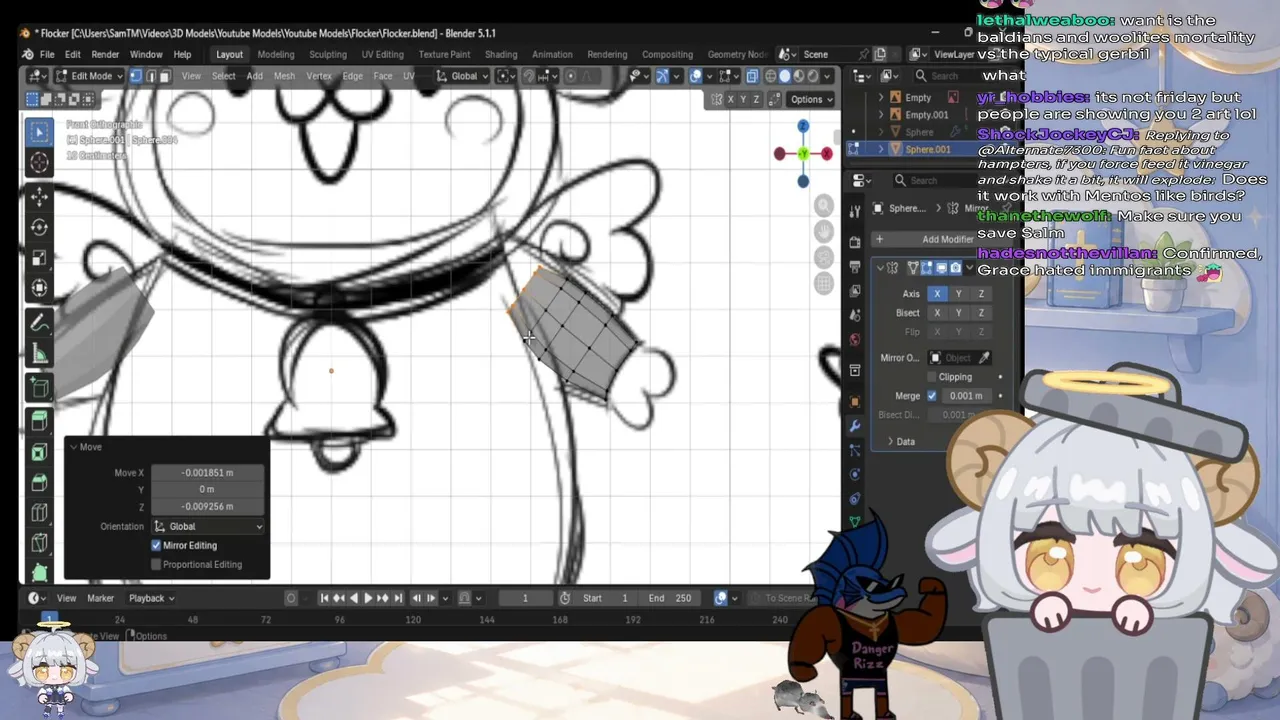
Task: Switch to the Modeling workspace tab
Action: [x=276, y=54]
